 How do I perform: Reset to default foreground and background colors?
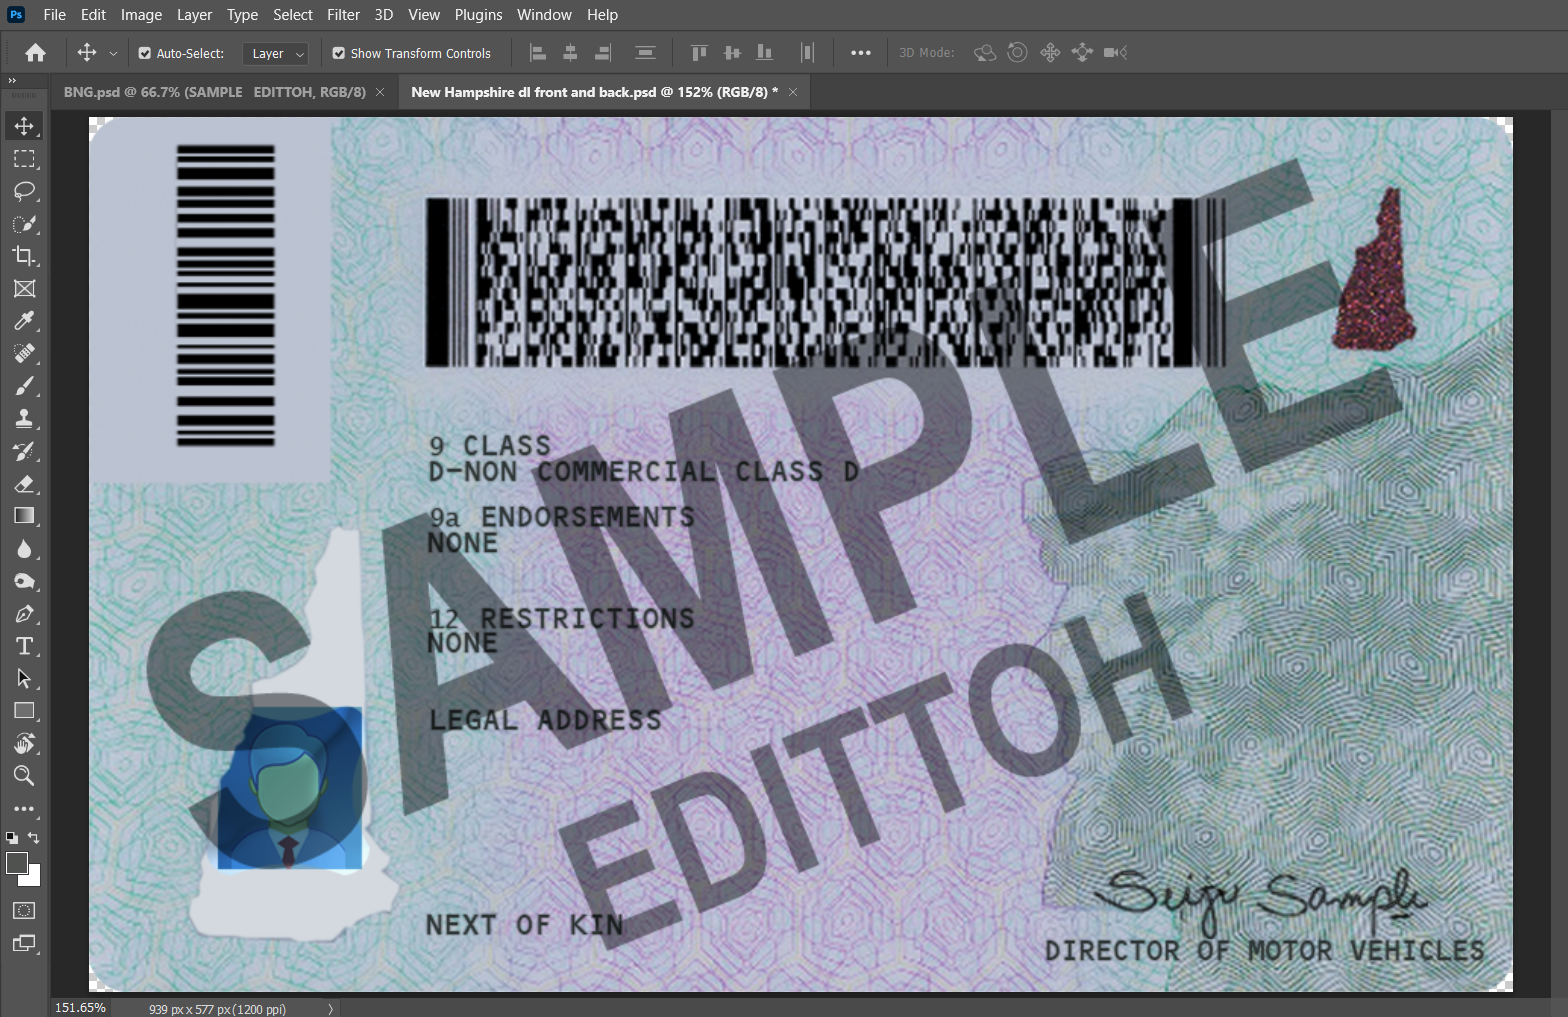[11, 838]
